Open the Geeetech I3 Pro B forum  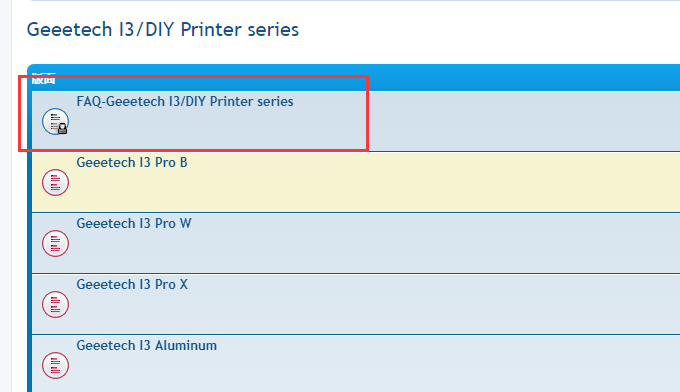click(132, 163)
